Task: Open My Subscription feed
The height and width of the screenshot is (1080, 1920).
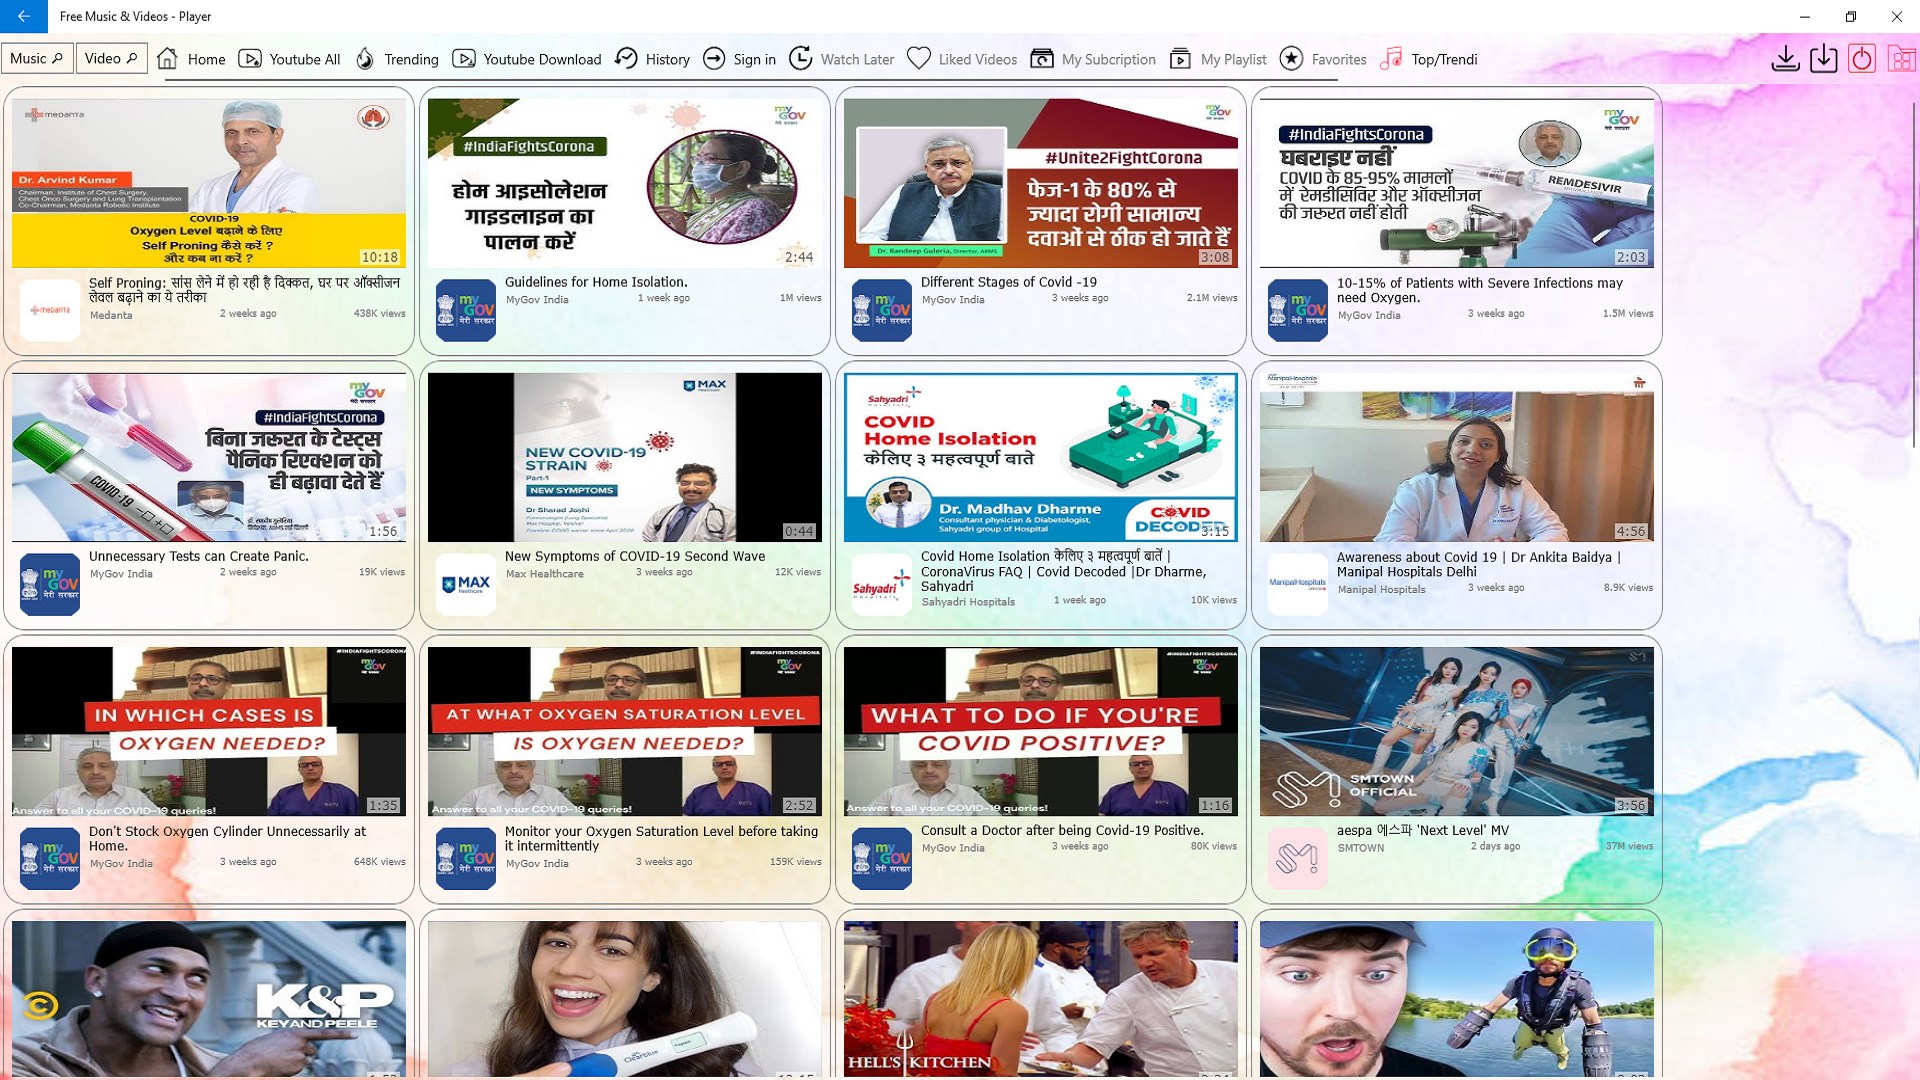Action: point(1106,59)
